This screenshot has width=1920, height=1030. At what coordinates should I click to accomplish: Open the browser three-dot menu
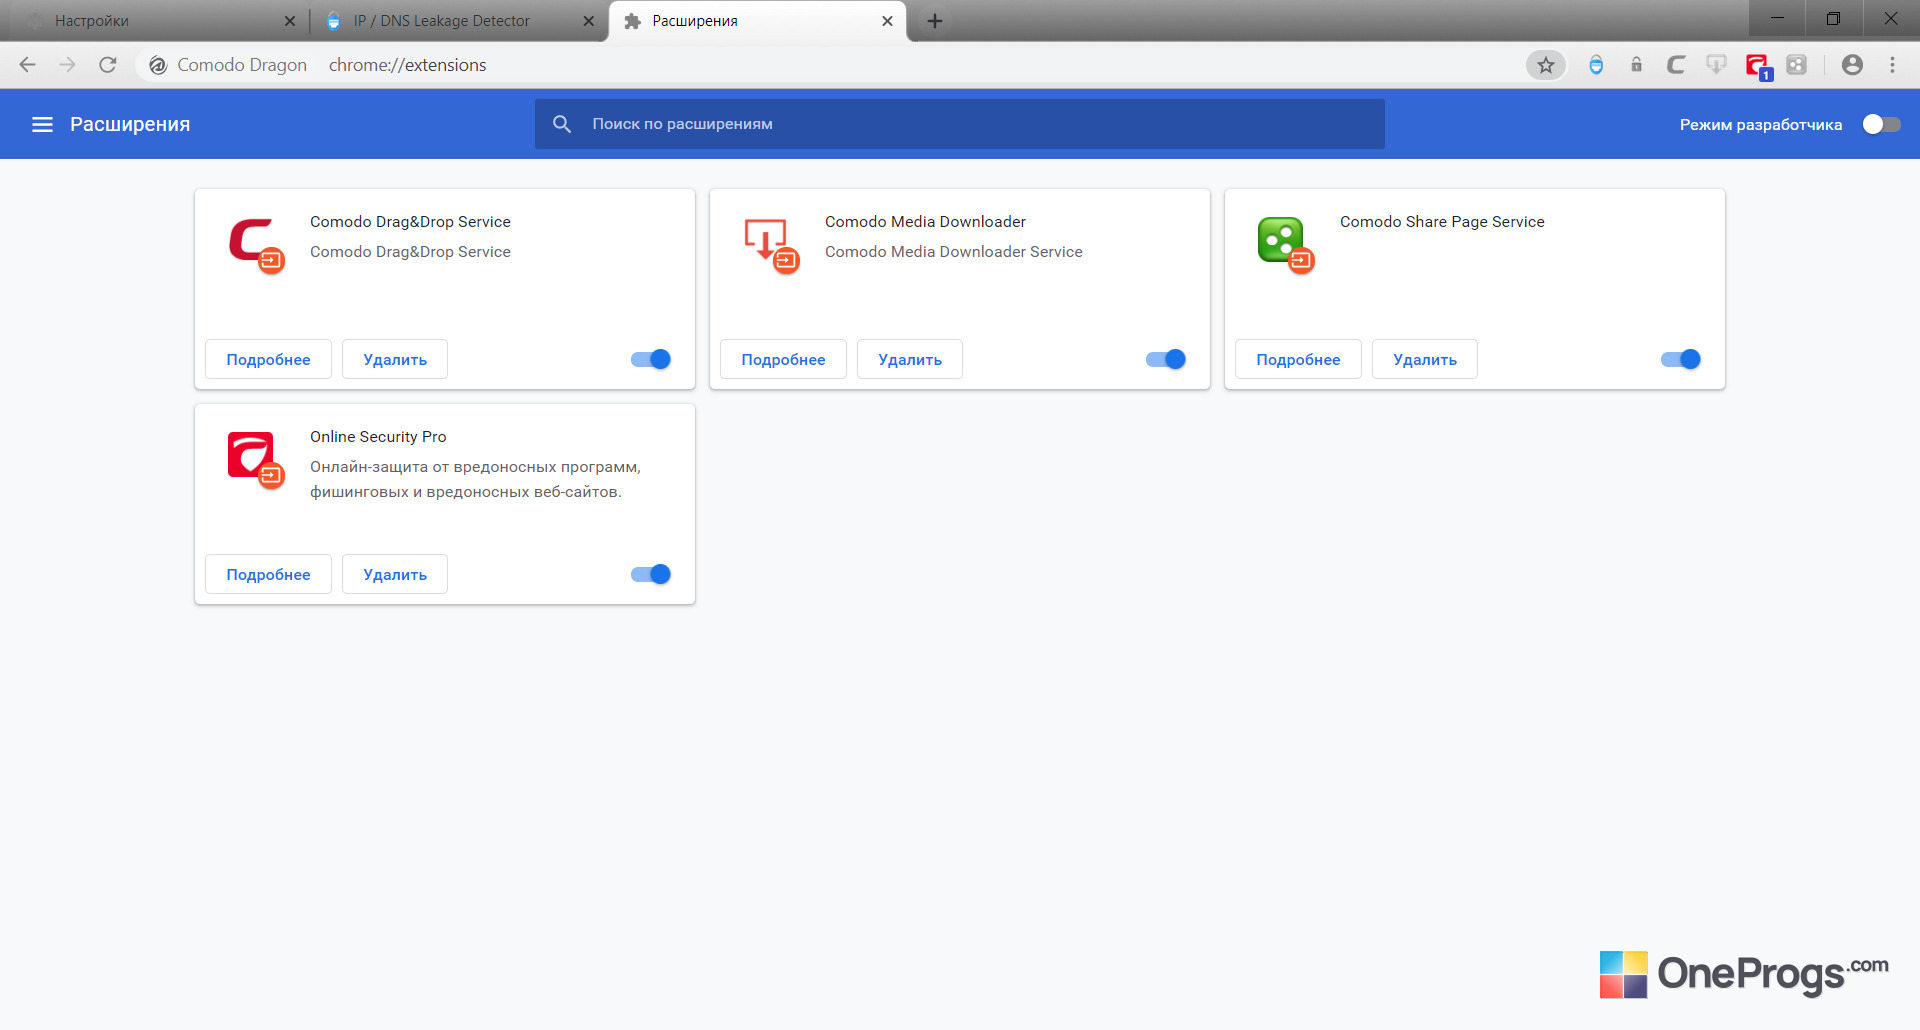[1892, 65]
